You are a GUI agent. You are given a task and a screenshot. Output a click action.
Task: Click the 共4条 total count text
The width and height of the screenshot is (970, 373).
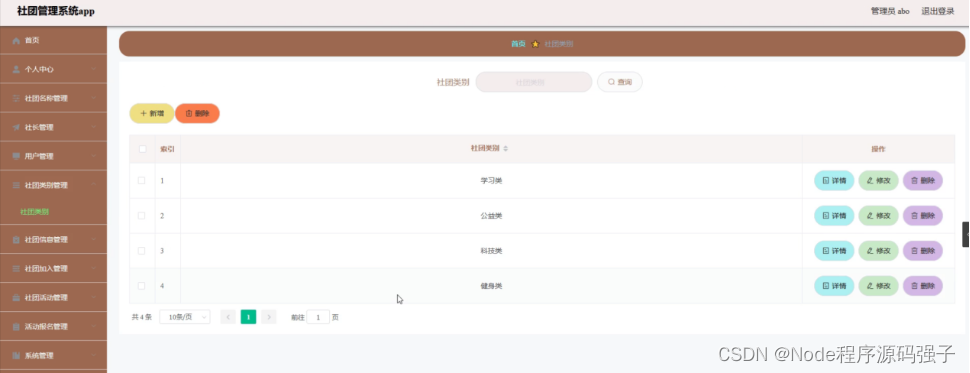pos(142,317)
